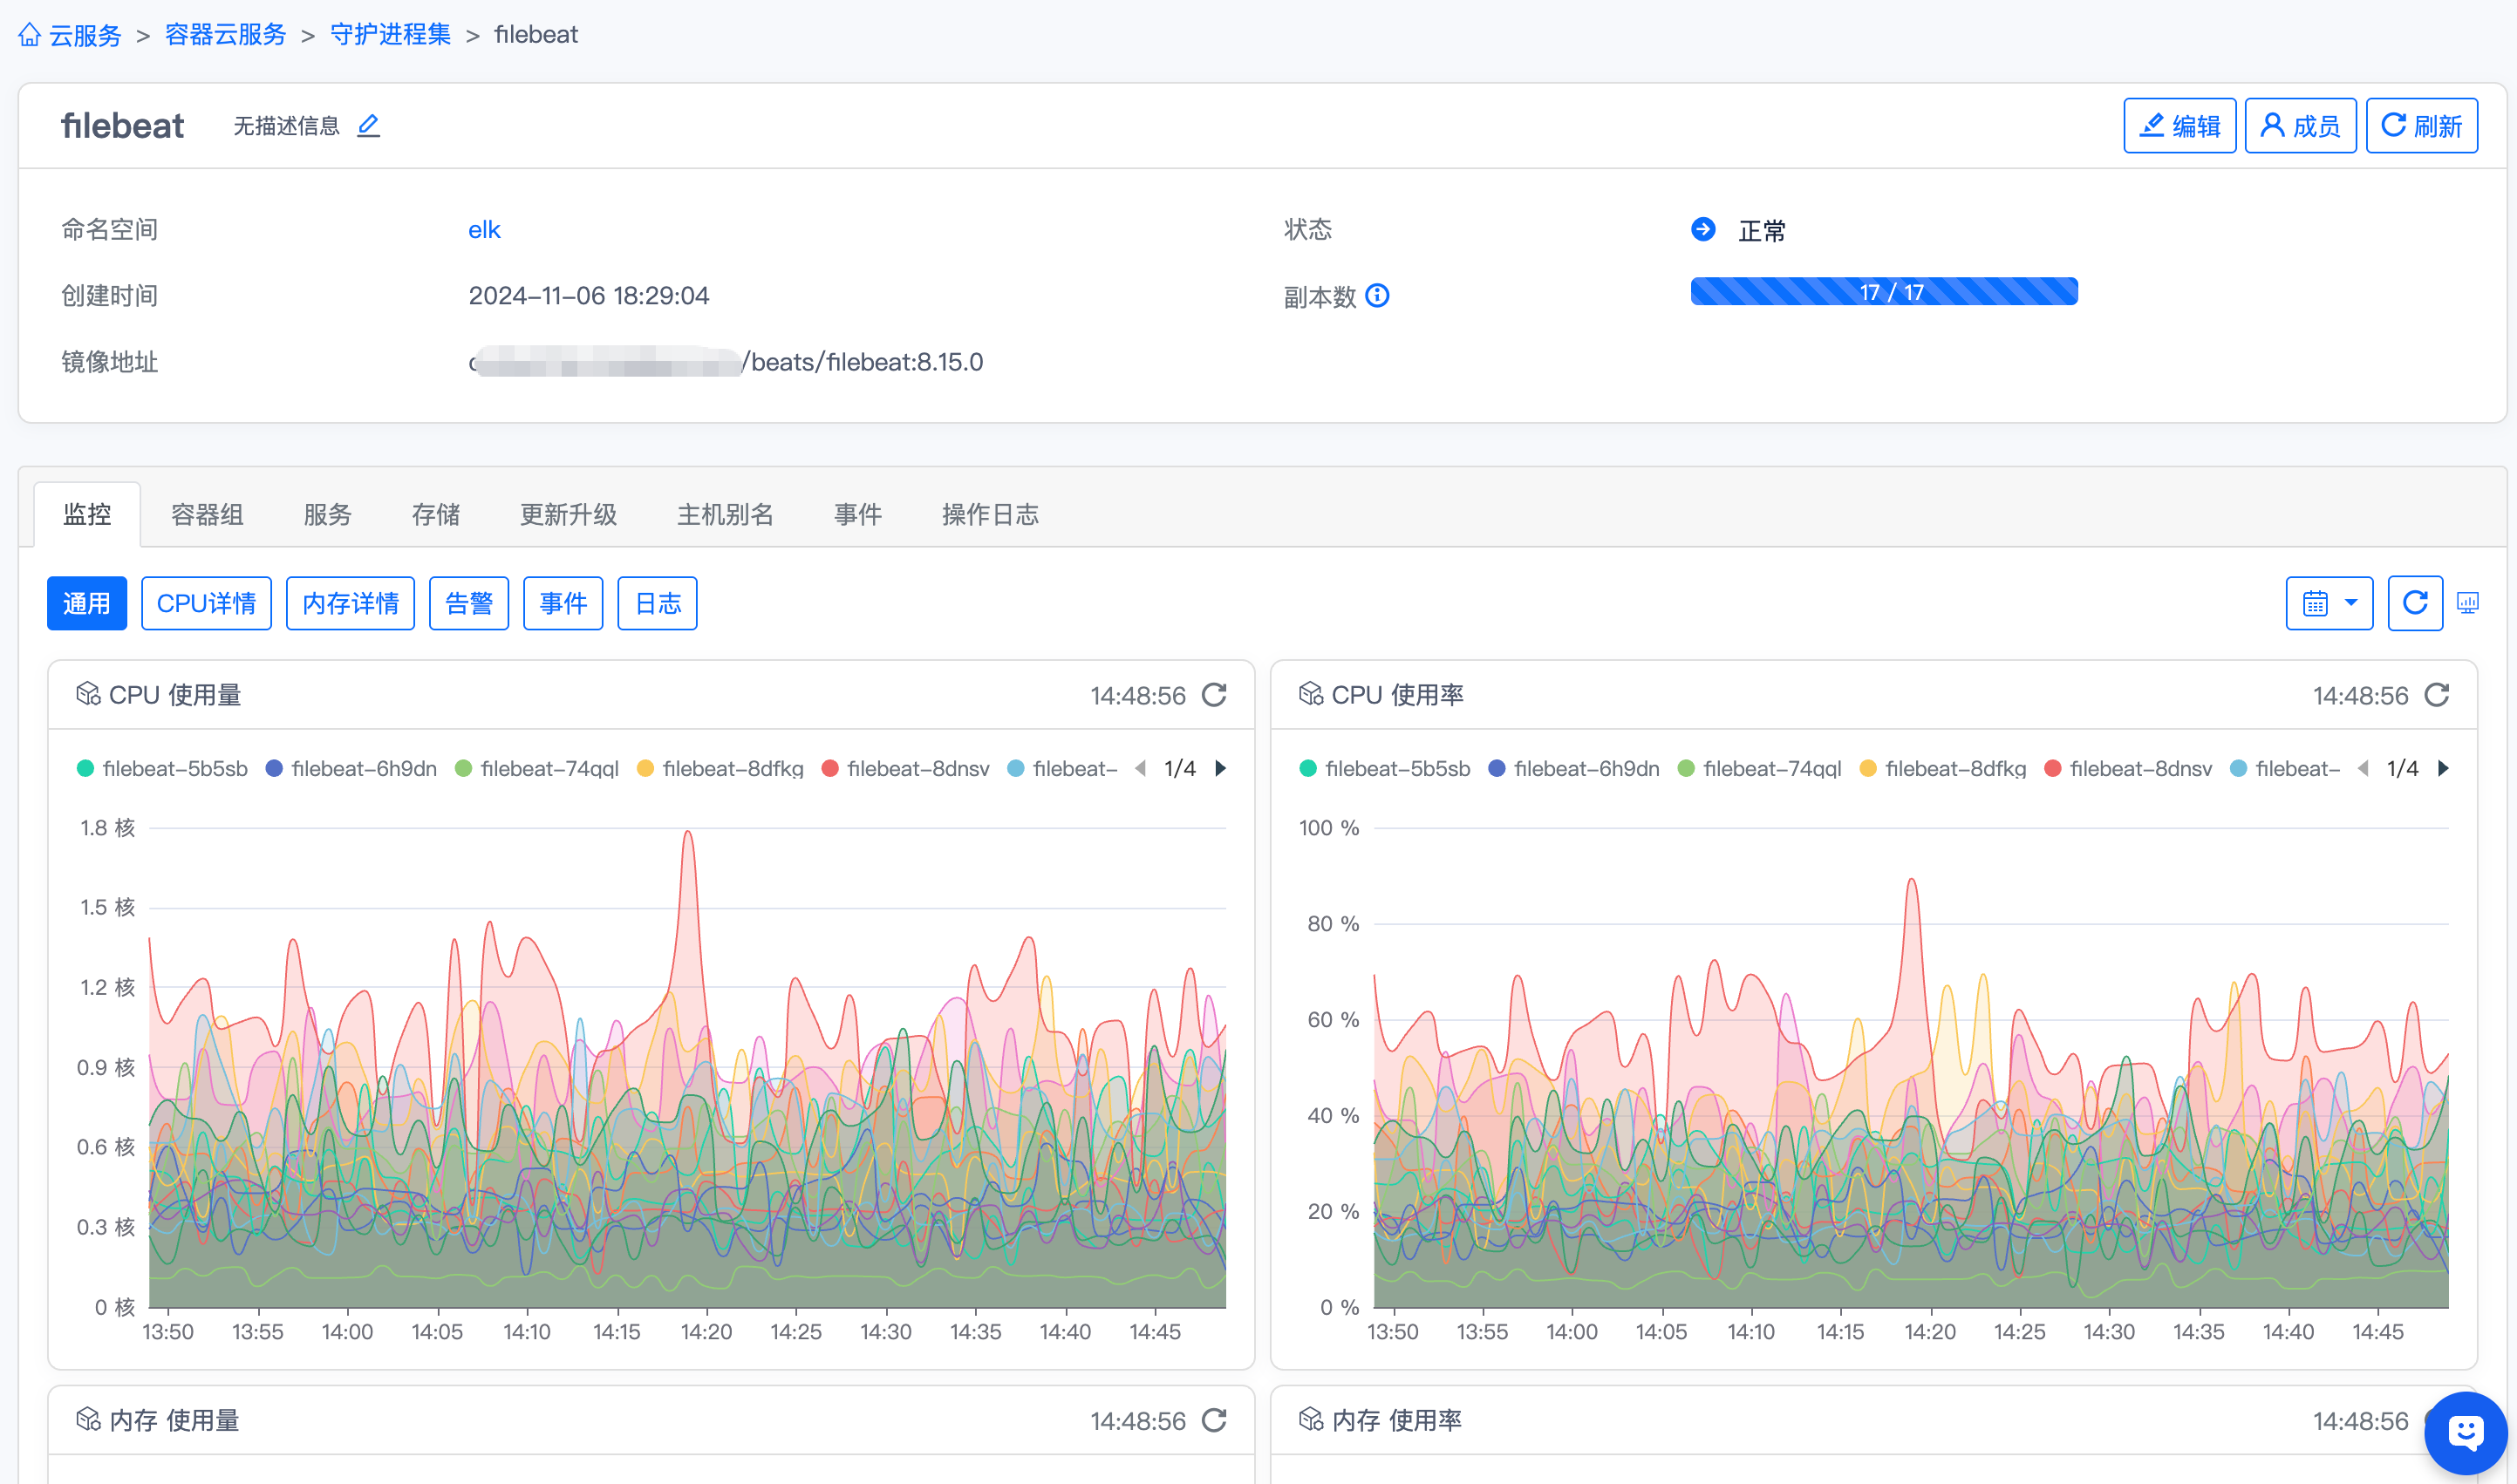Click the monitoring refresh icon button
The width and height of the screenshot is (2517, 1484).
click(2414, 603)
